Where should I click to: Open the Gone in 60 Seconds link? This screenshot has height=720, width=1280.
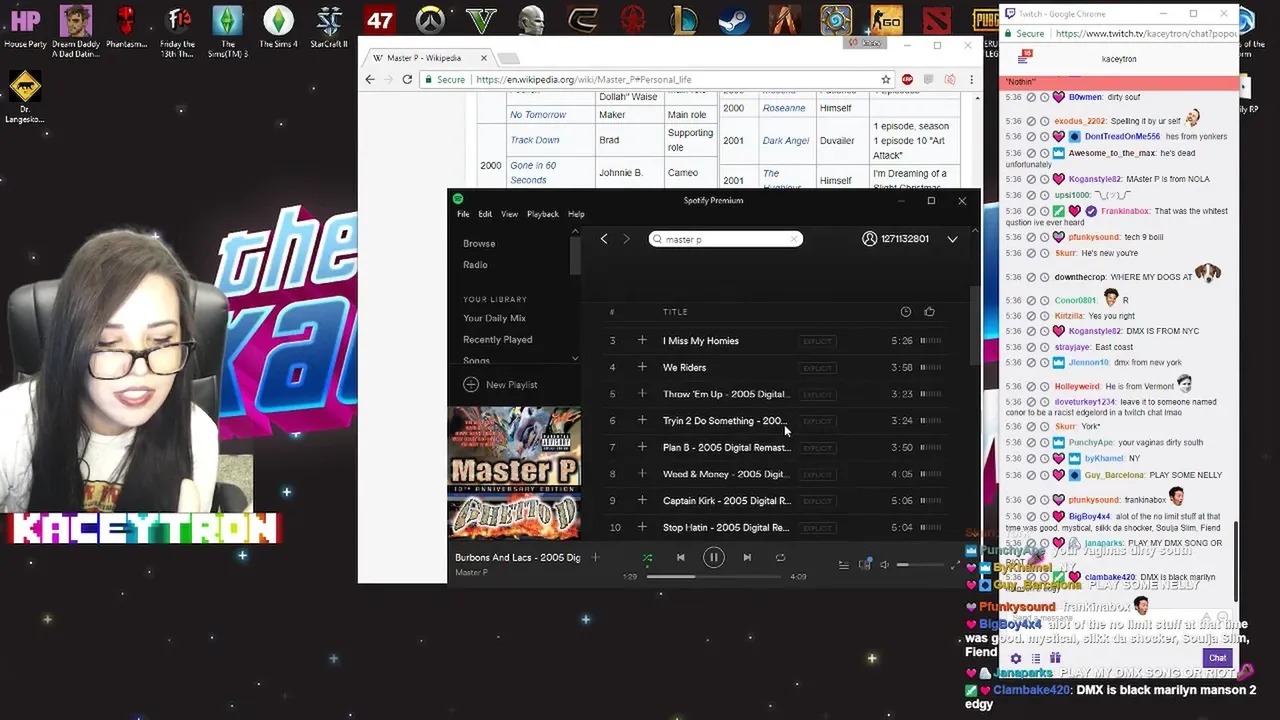pos(533,173)
